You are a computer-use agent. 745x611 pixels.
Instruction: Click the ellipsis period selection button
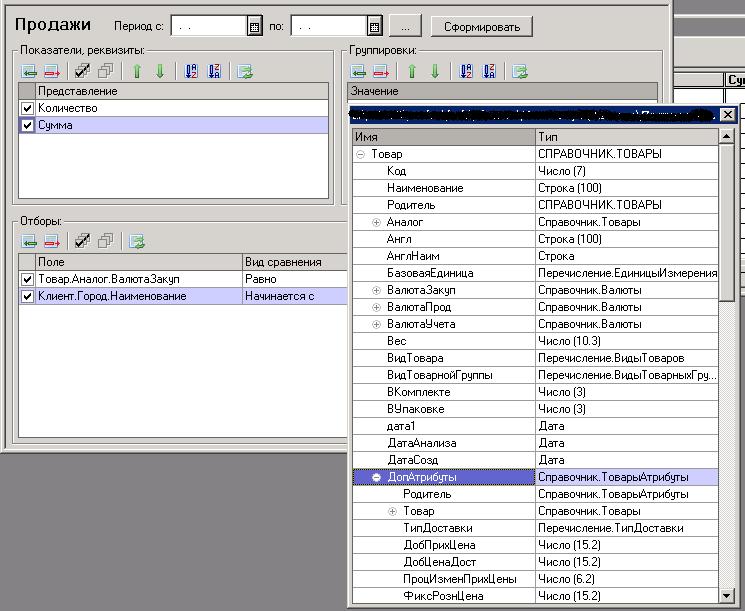404,26
